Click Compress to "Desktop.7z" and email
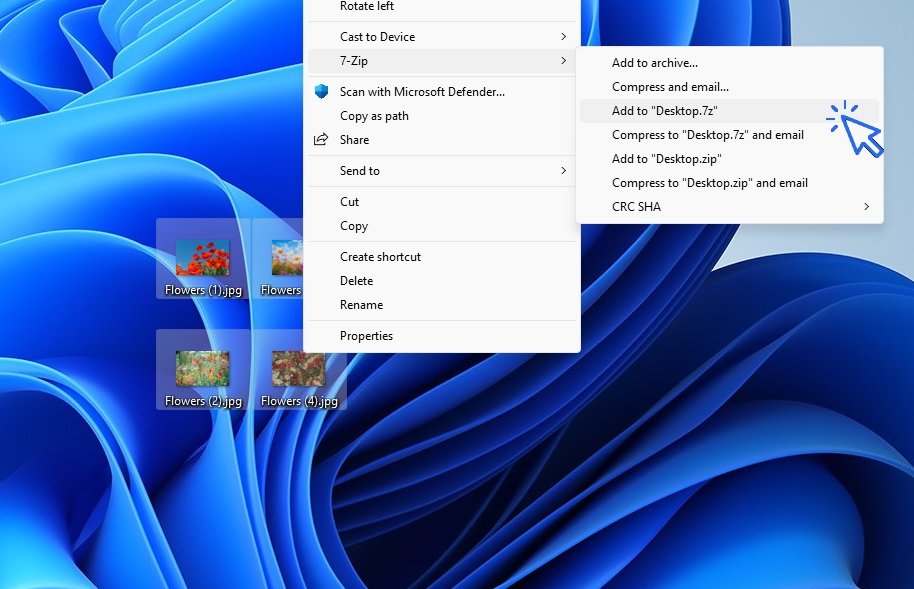 click(707, 135)
